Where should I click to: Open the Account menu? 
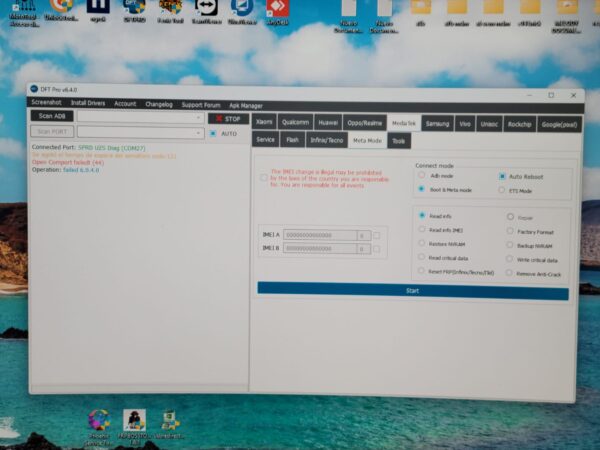[x=125, y=104]
